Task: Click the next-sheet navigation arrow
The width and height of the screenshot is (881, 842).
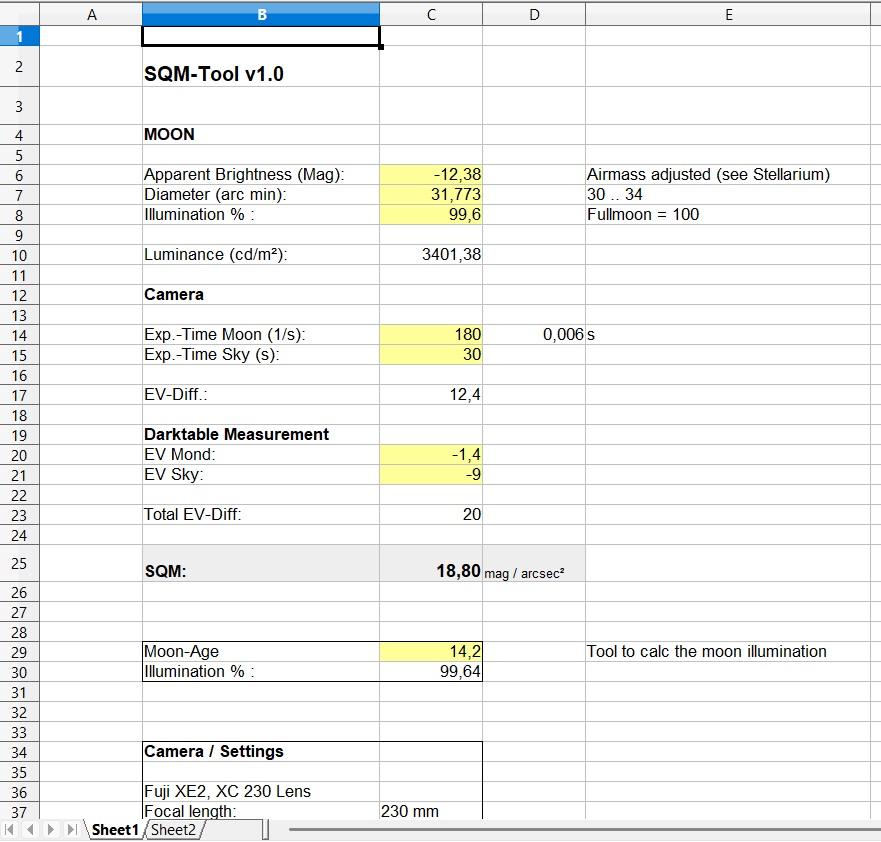Action: 51,830
